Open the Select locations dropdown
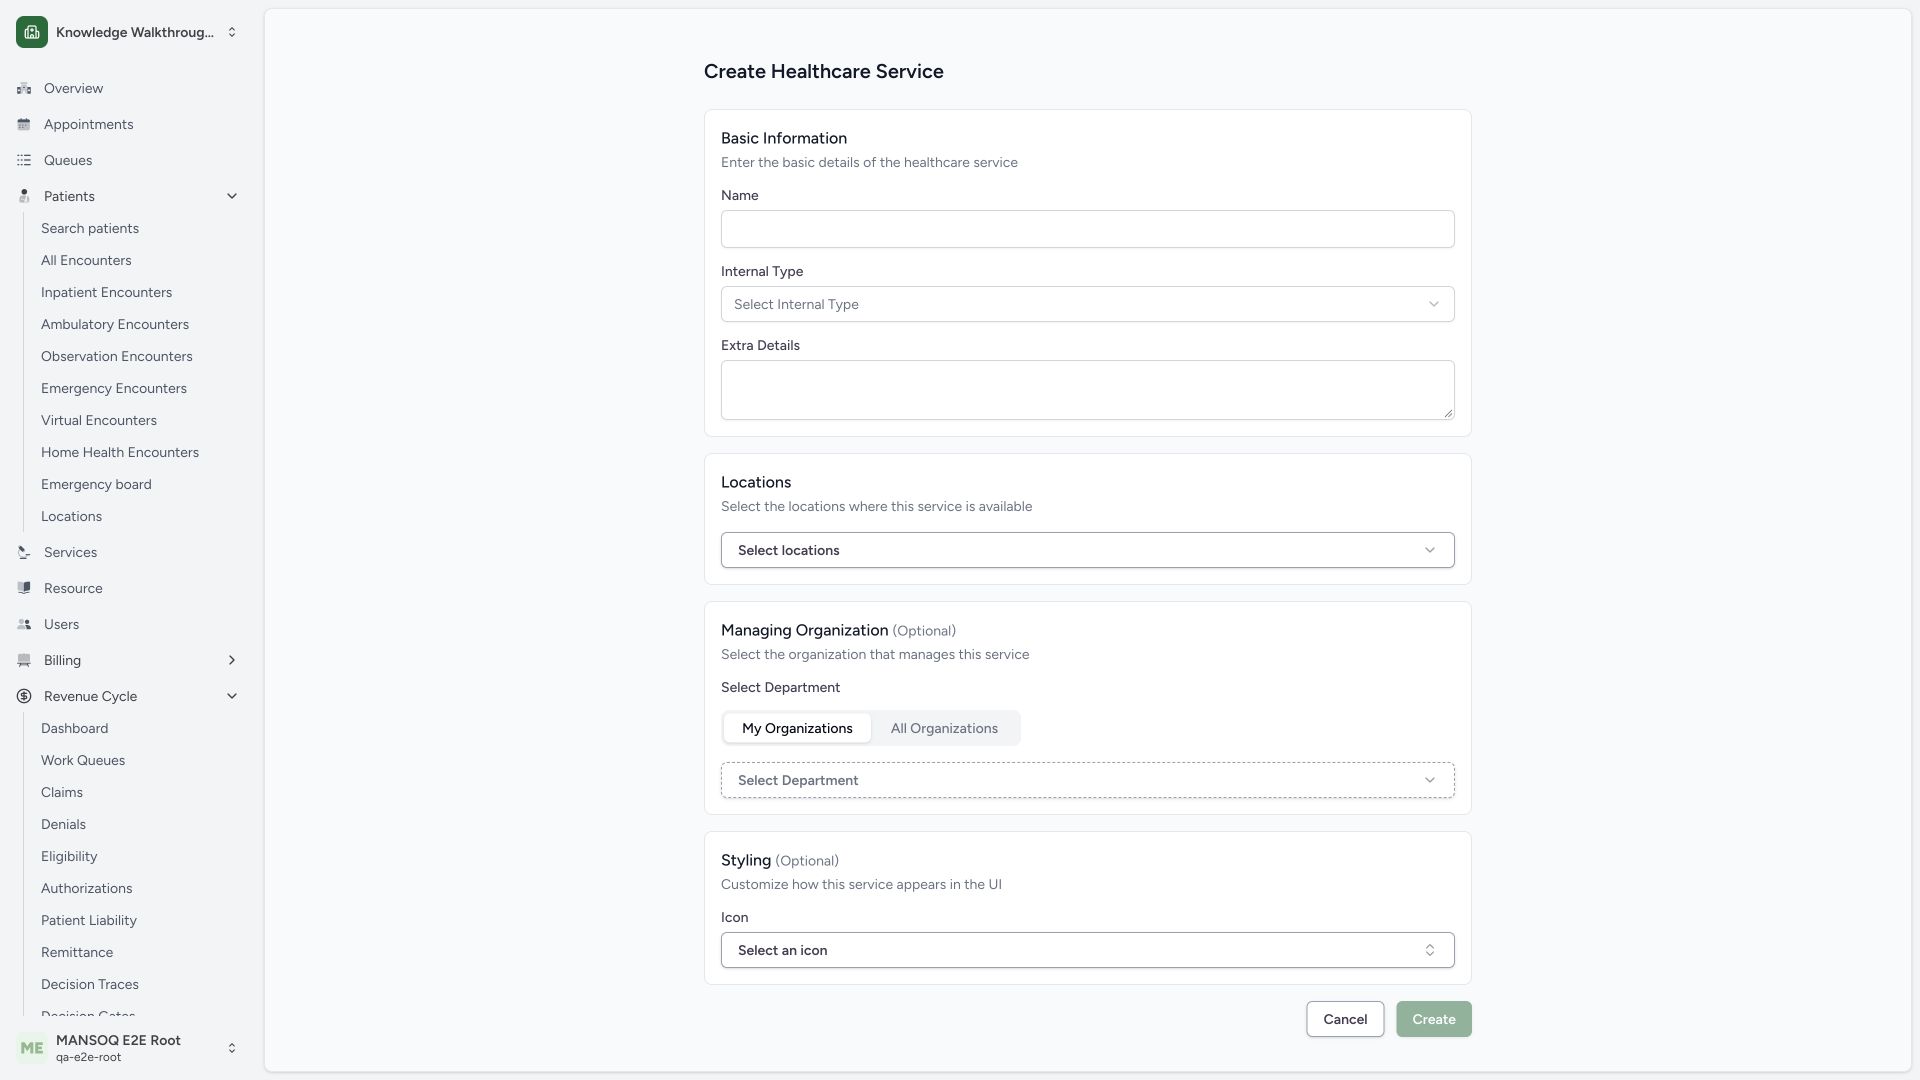Screen dimensions: 1920x1080 coord(1087,550)
